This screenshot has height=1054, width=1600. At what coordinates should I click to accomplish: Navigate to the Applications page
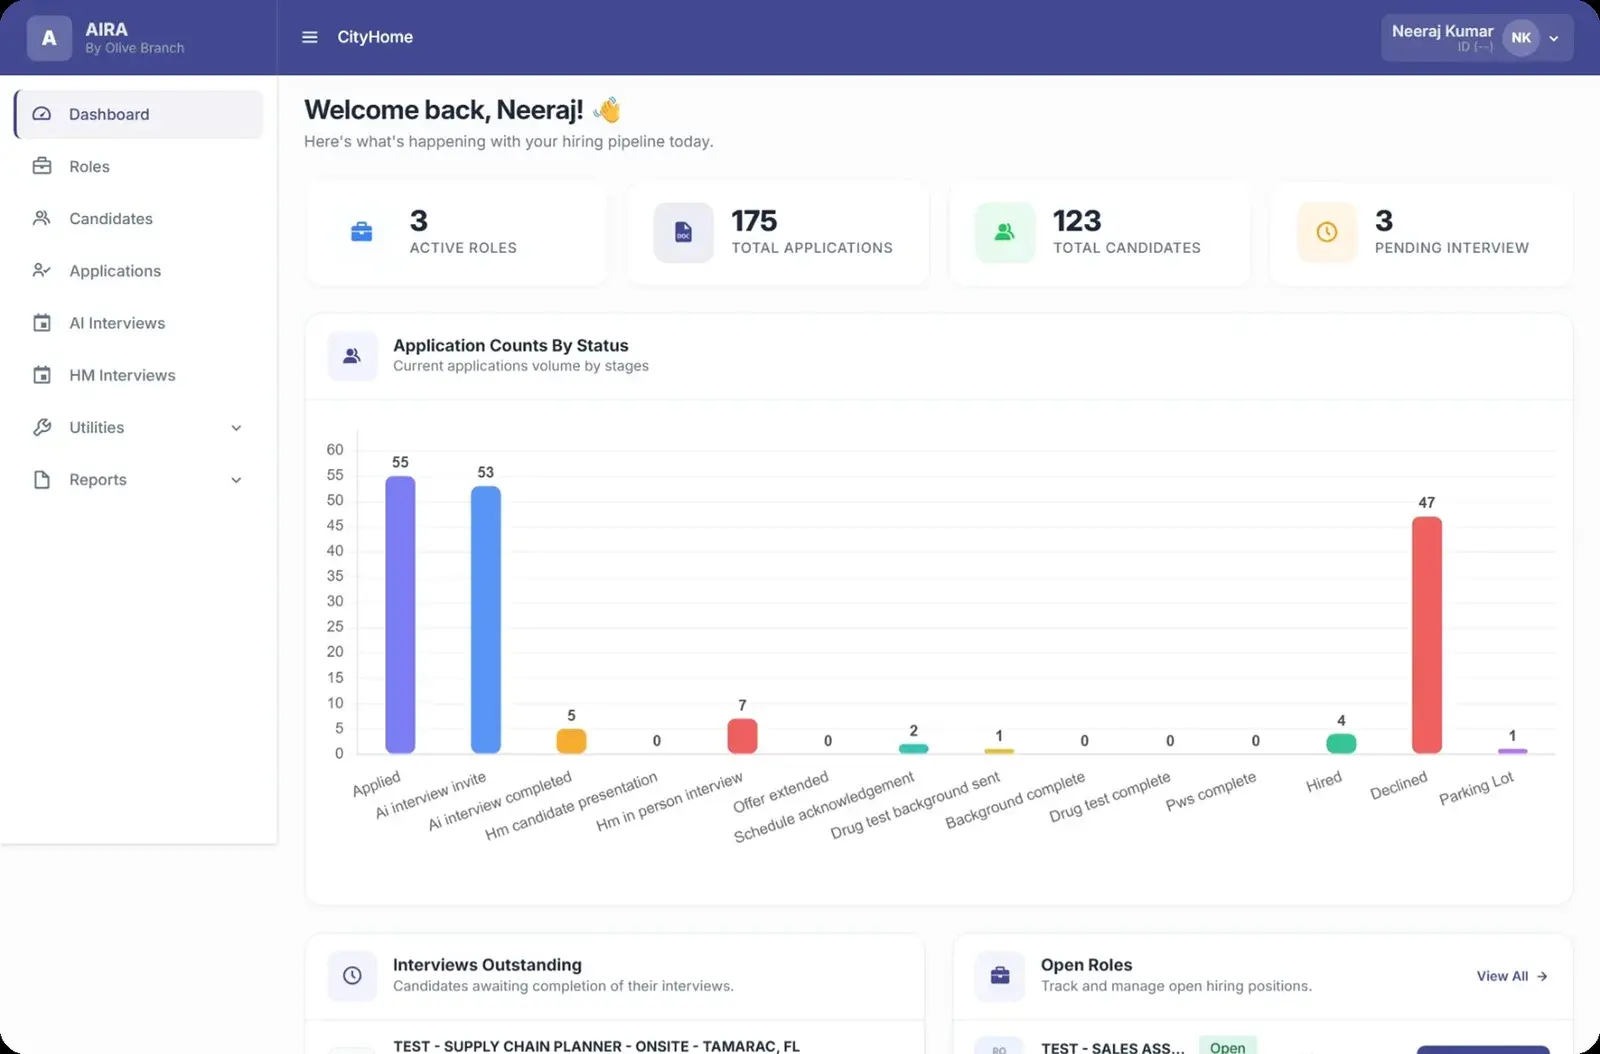(139, 270)
